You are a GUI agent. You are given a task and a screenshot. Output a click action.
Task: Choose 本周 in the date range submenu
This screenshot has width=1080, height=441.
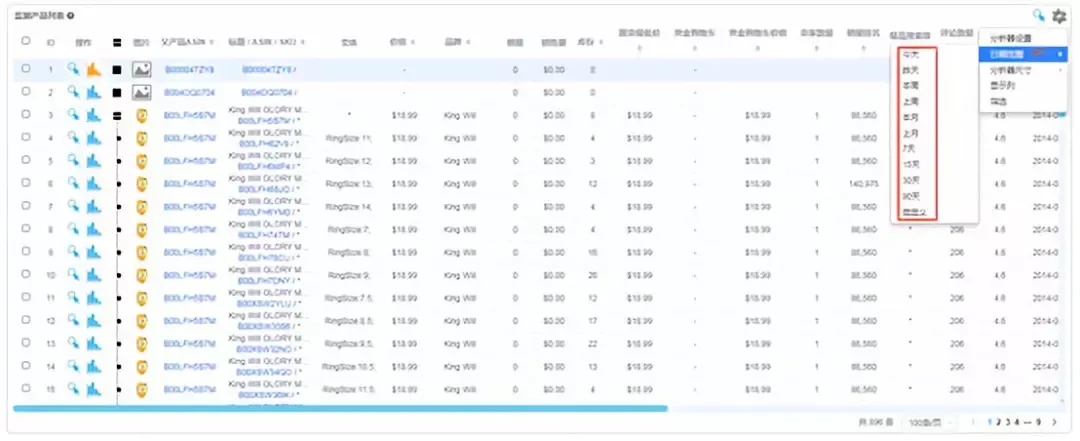(910, 85)
